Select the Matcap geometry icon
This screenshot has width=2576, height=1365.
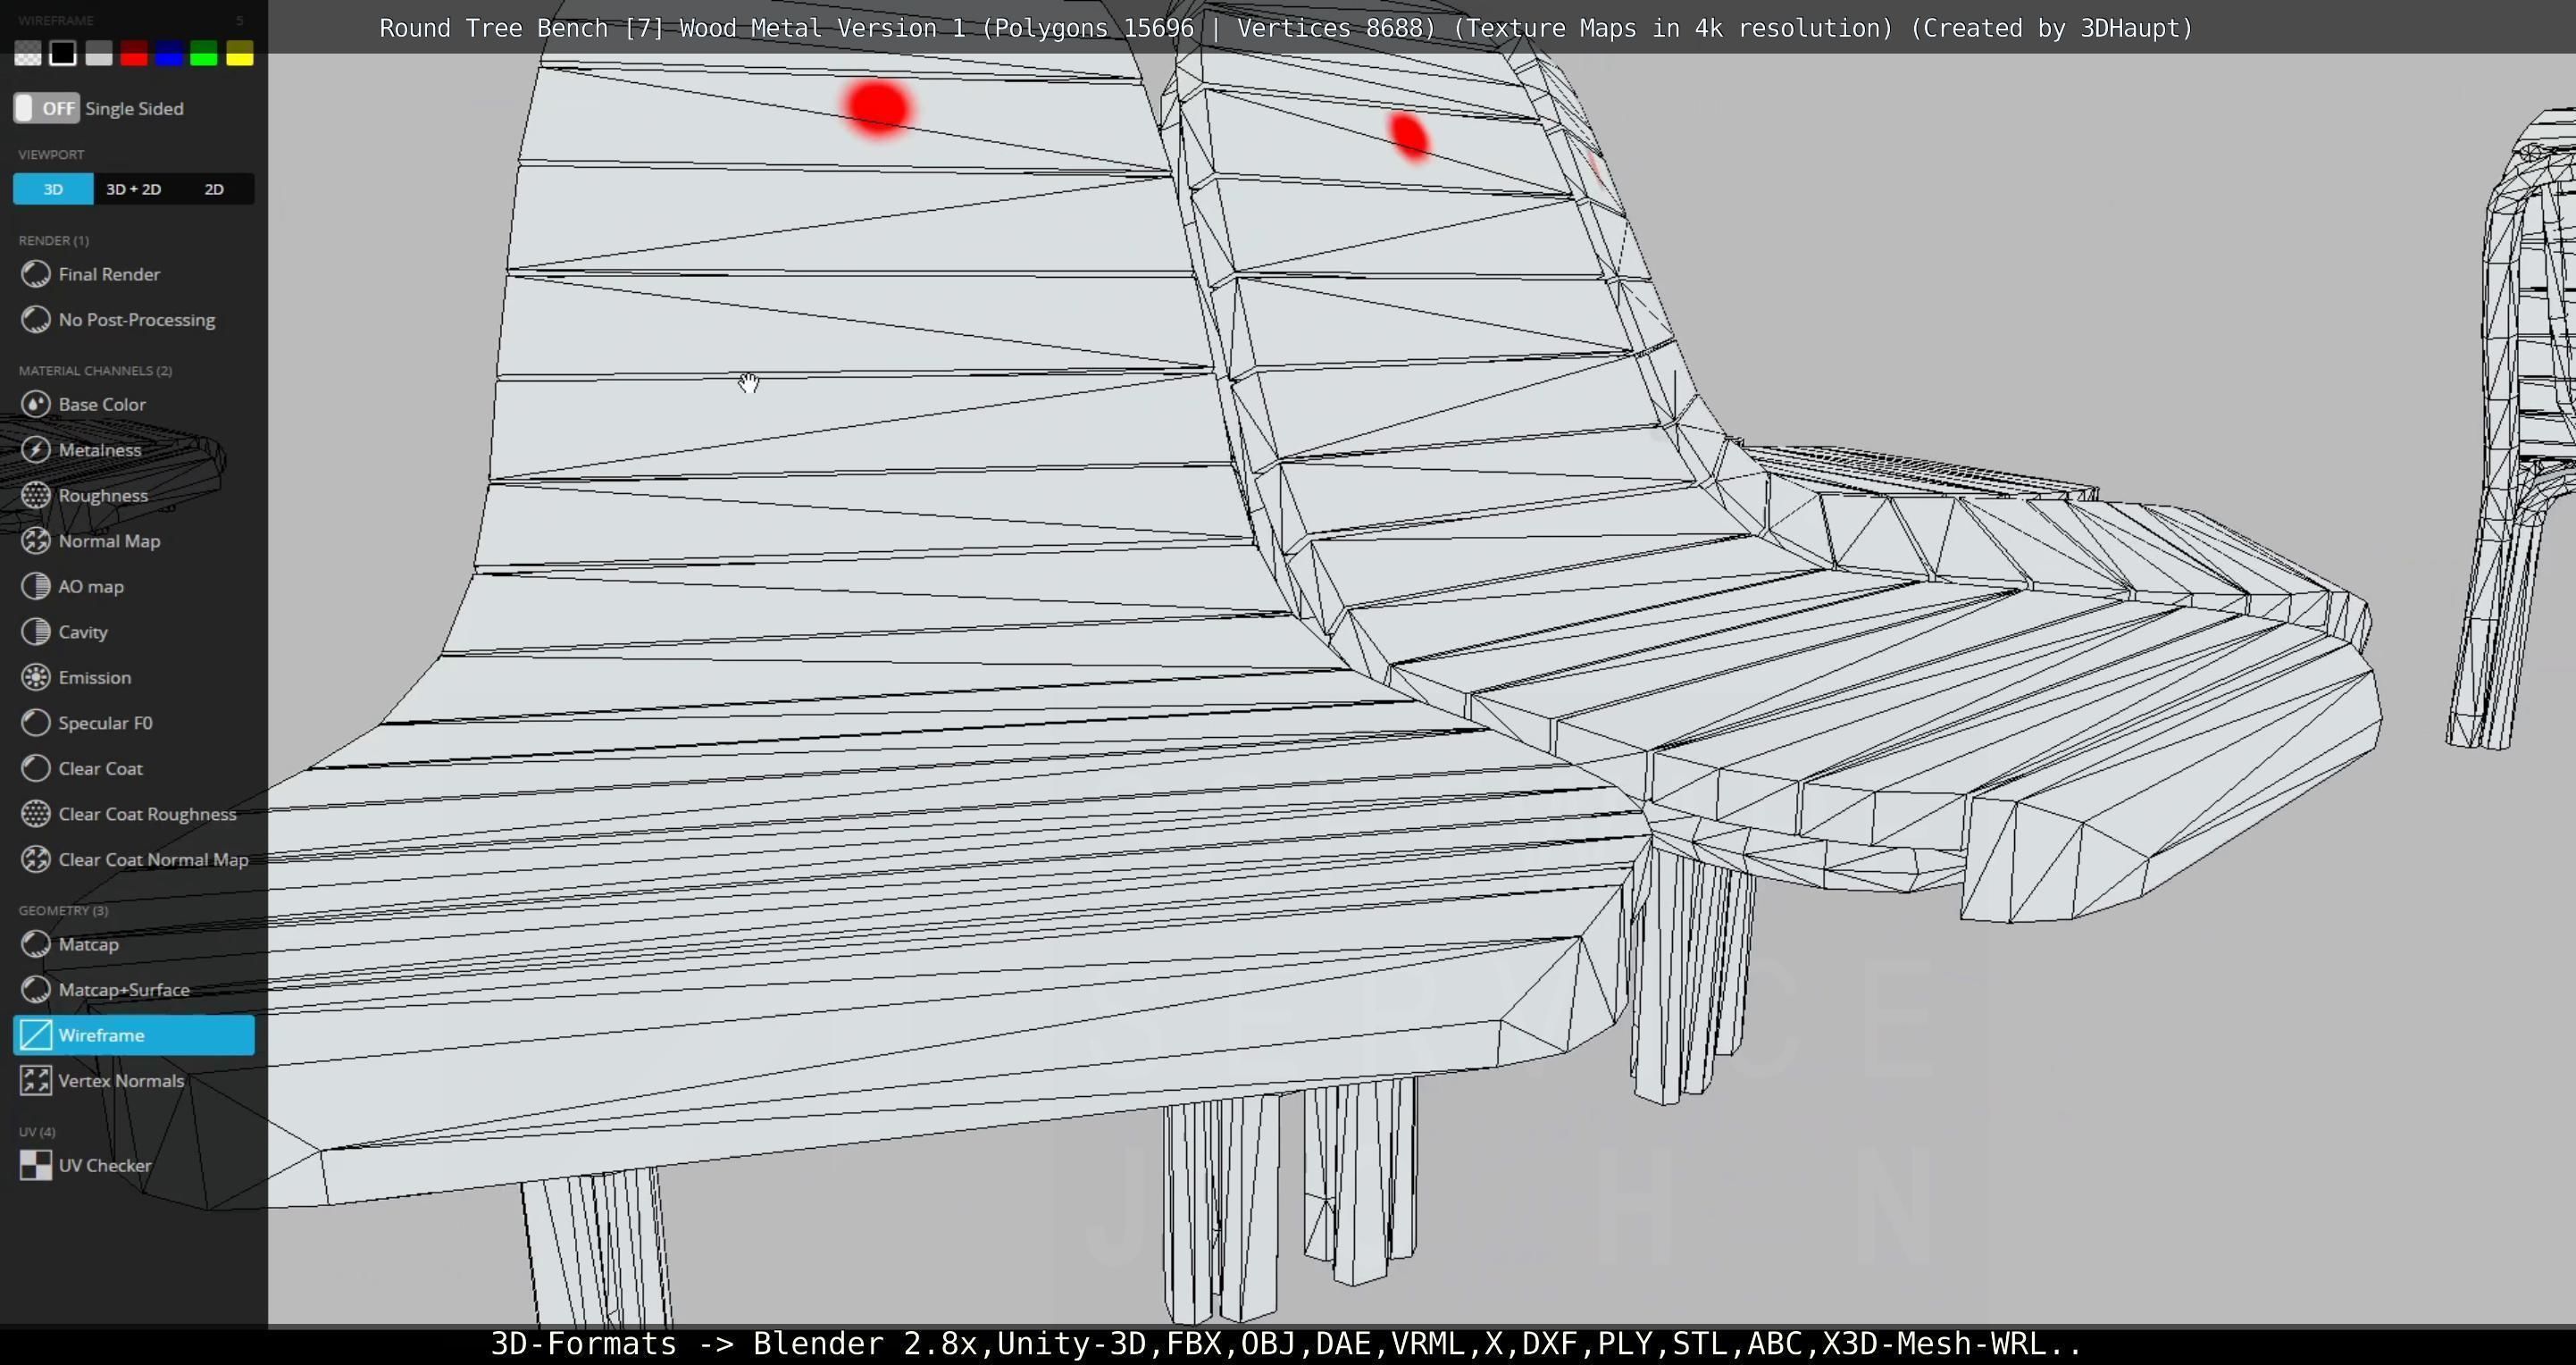36,944
